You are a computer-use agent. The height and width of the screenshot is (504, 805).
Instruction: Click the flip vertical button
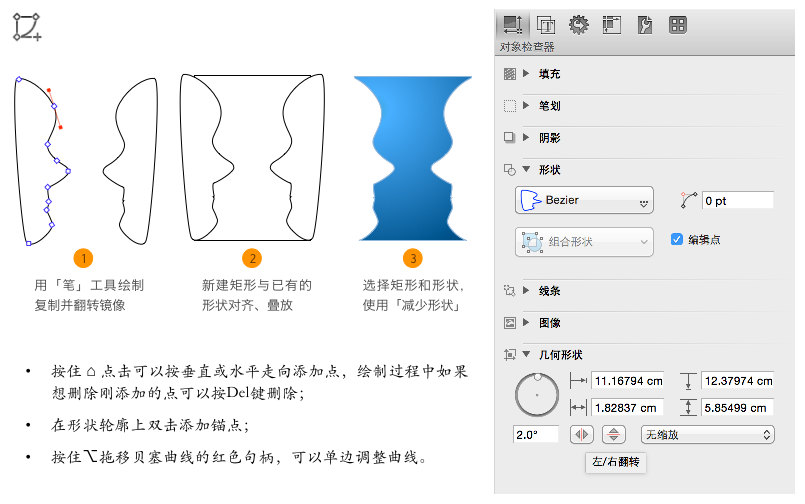point(614,435)
